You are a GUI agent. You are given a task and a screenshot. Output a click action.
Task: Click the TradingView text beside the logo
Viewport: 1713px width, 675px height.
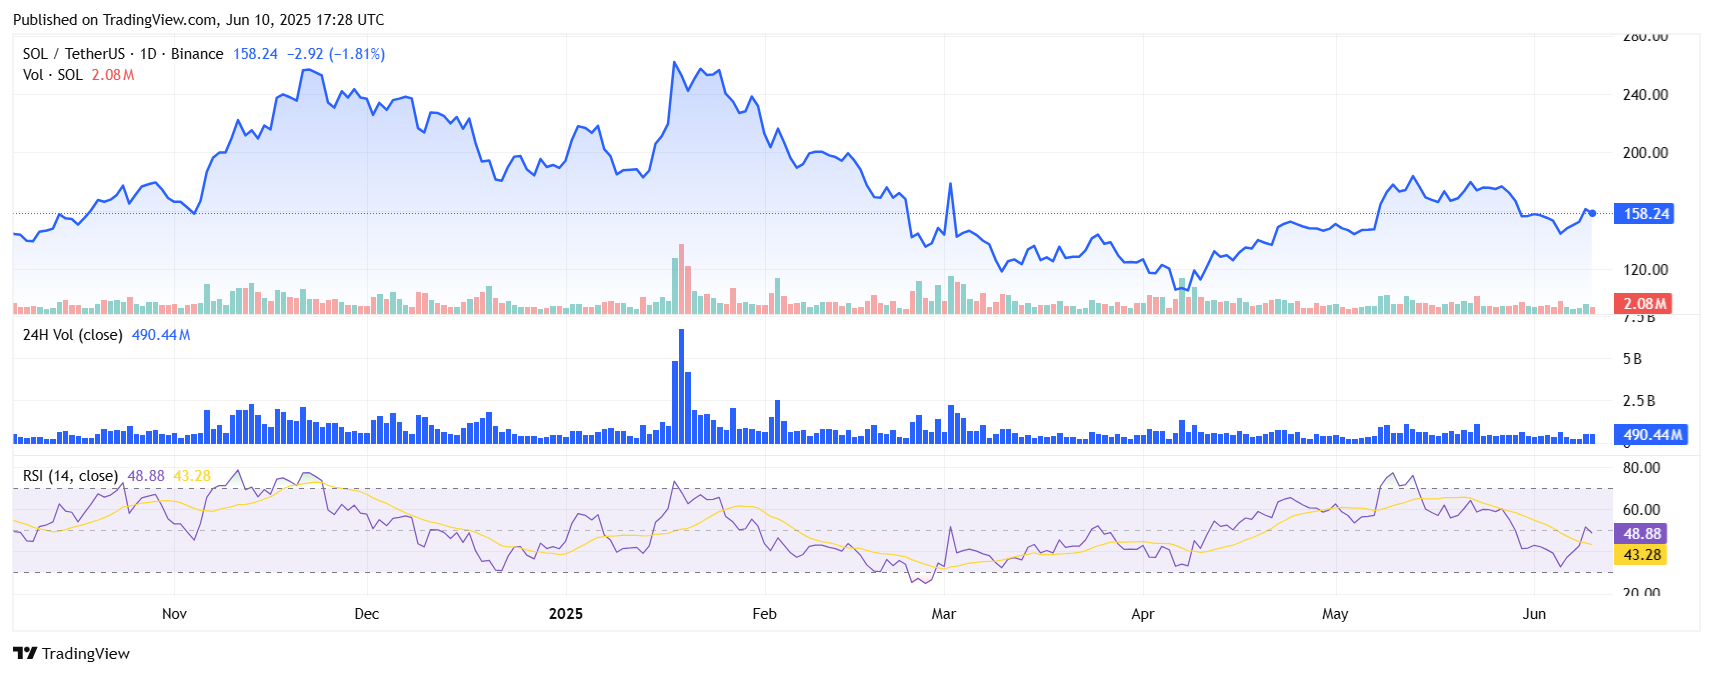pos(86,654)
